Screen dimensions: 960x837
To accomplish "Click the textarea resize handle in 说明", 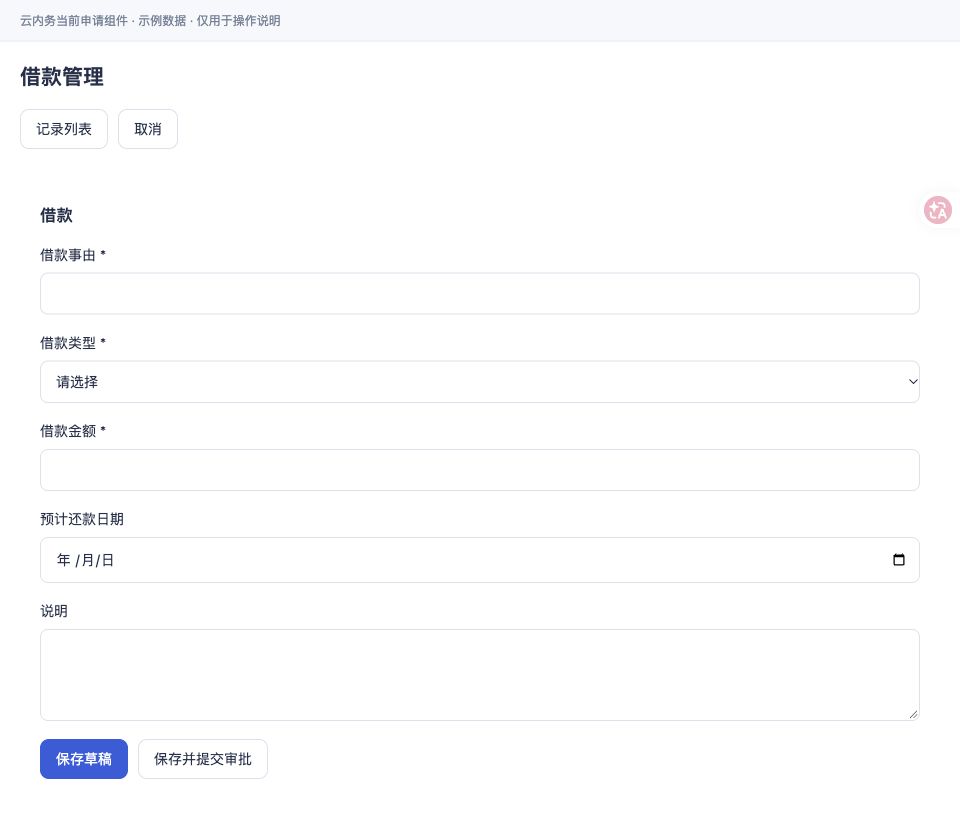I will point(913,714).
